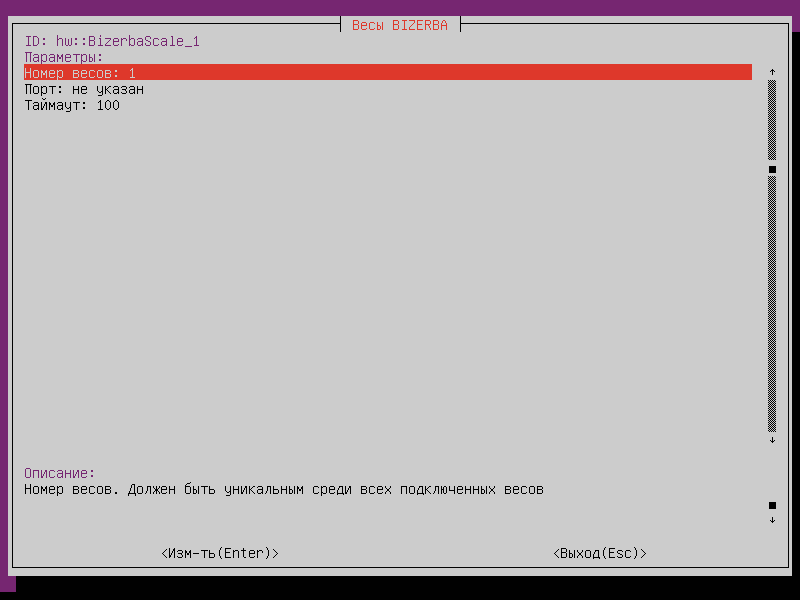
Task: Select the 'Таймаут: 100' parameter
Action: tap(72, 105)
